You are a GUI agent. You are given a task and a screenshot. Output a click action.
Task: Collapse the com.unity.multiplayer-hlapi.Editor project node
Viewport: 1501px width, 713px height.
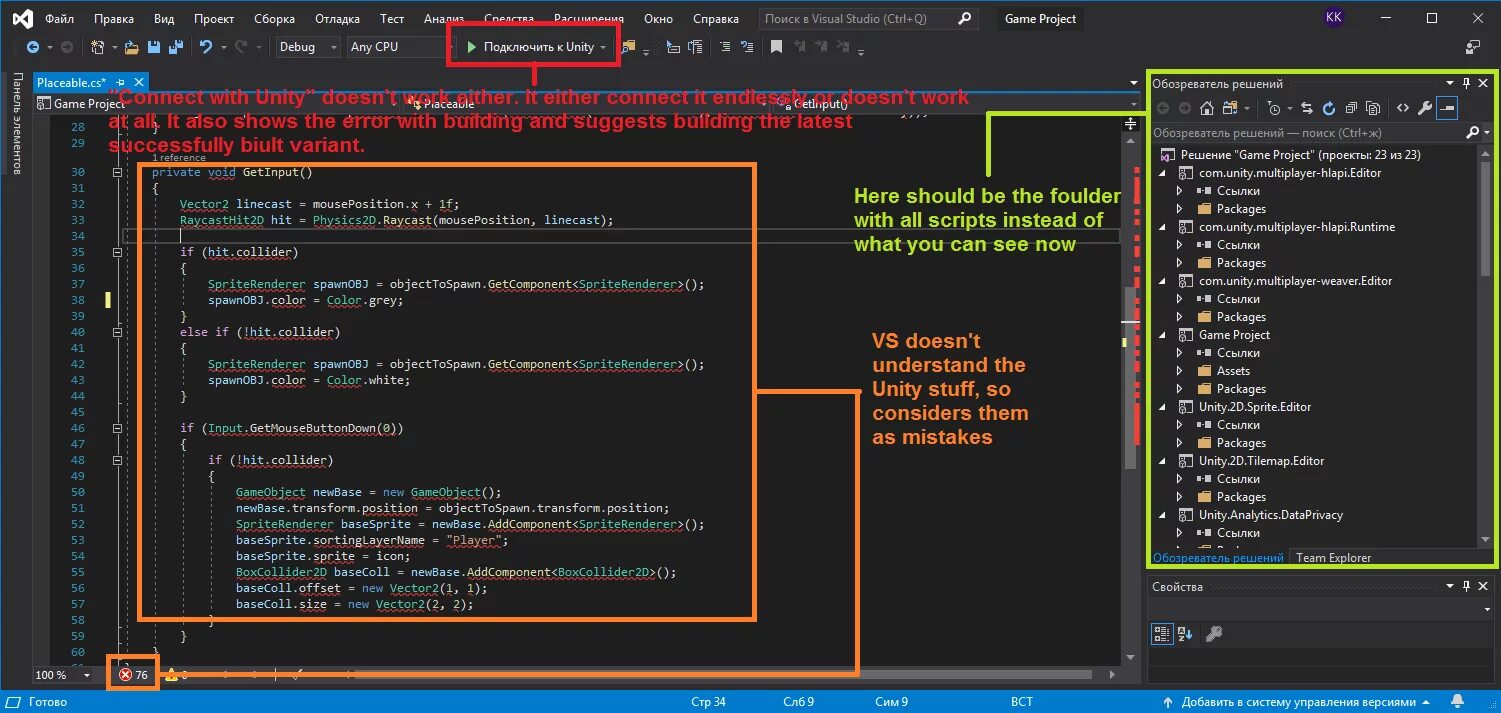[1162, 173]
